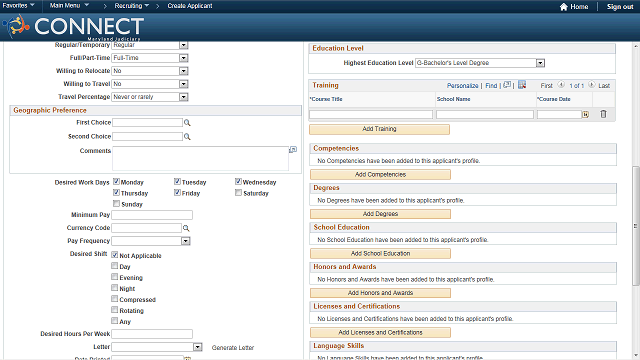The height and width of the screenshot is (360, 640).
Task: Click Training download grid icon
Action: [522, 85]
